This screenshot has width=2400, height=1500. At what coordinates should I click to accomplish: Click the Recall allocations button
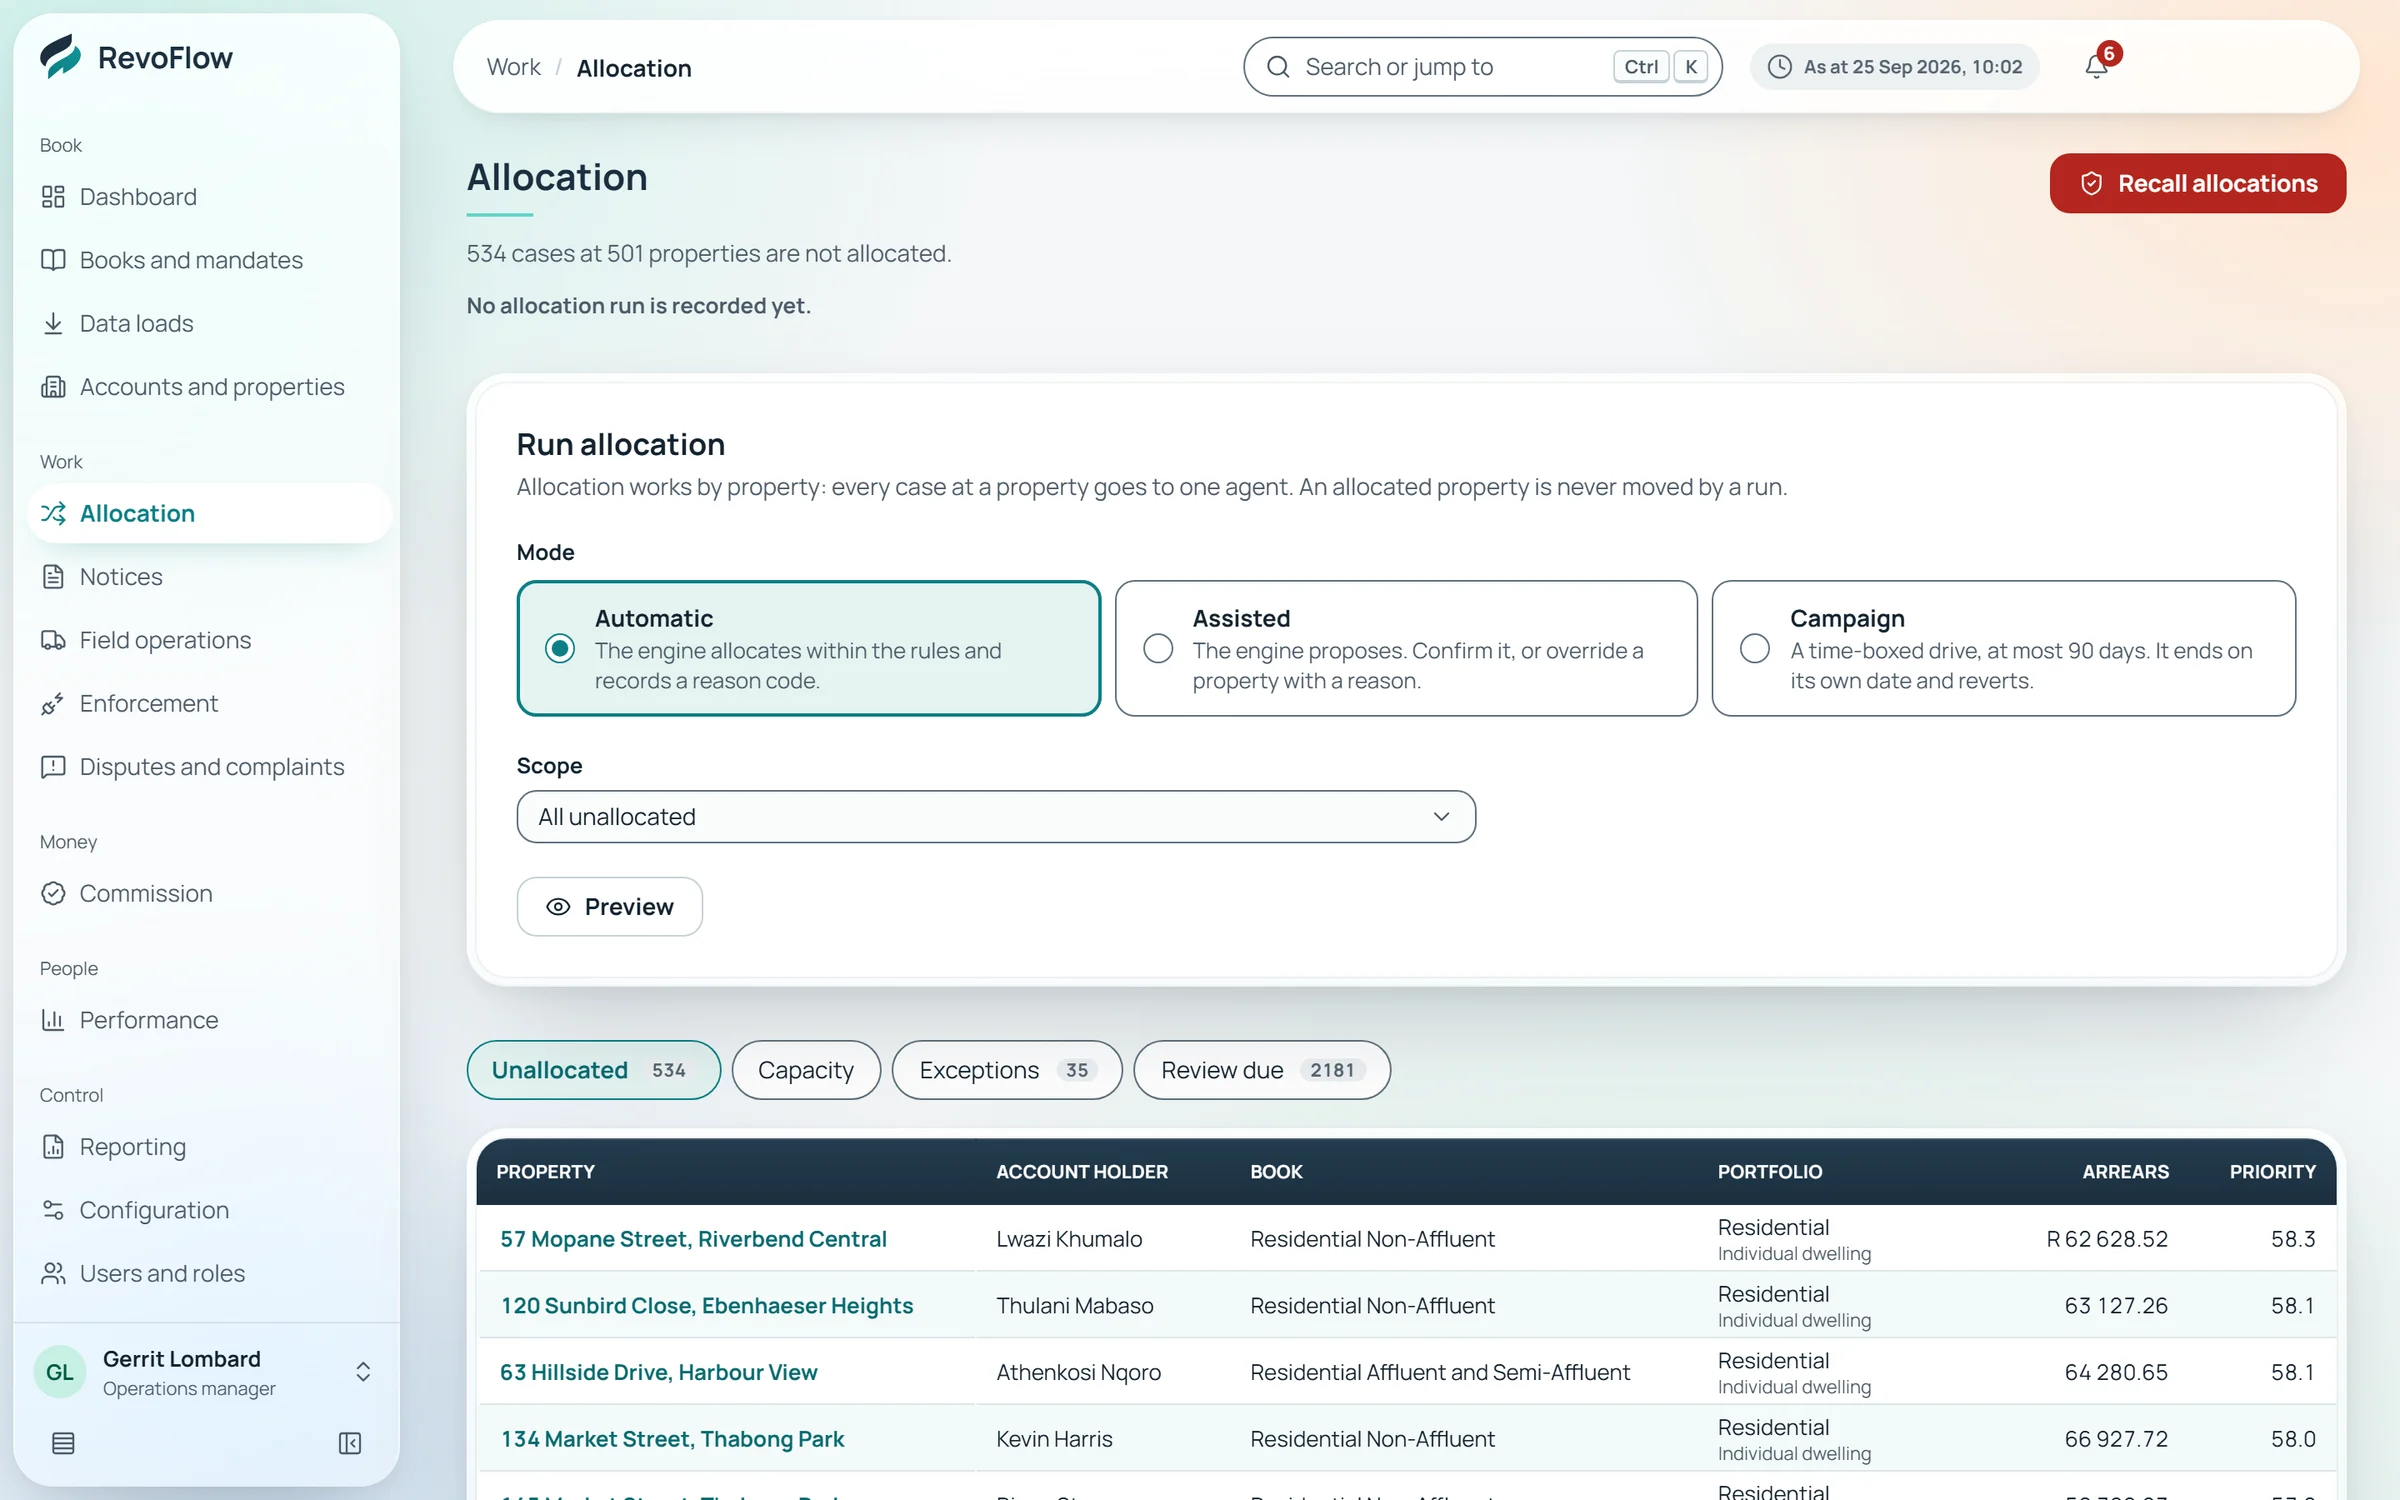point(2197,183)
